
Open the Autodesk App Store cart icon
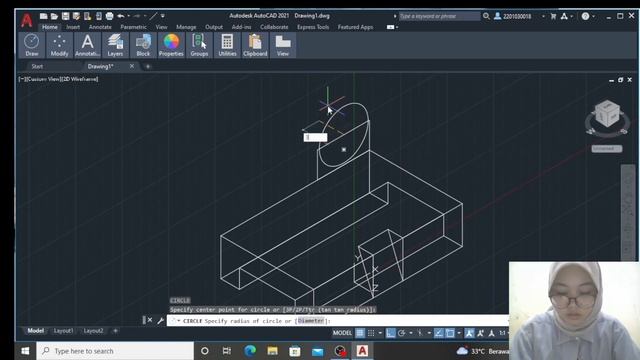[553, 16]
